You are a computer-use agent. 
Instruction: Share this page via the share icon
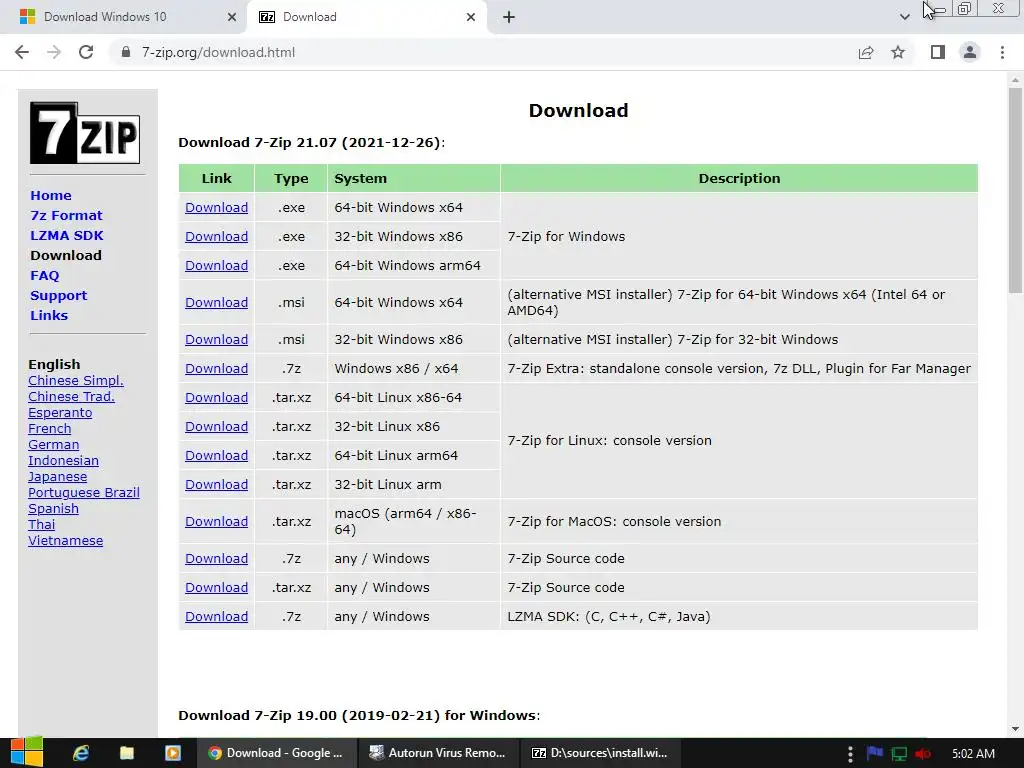[x=866, y=52]
